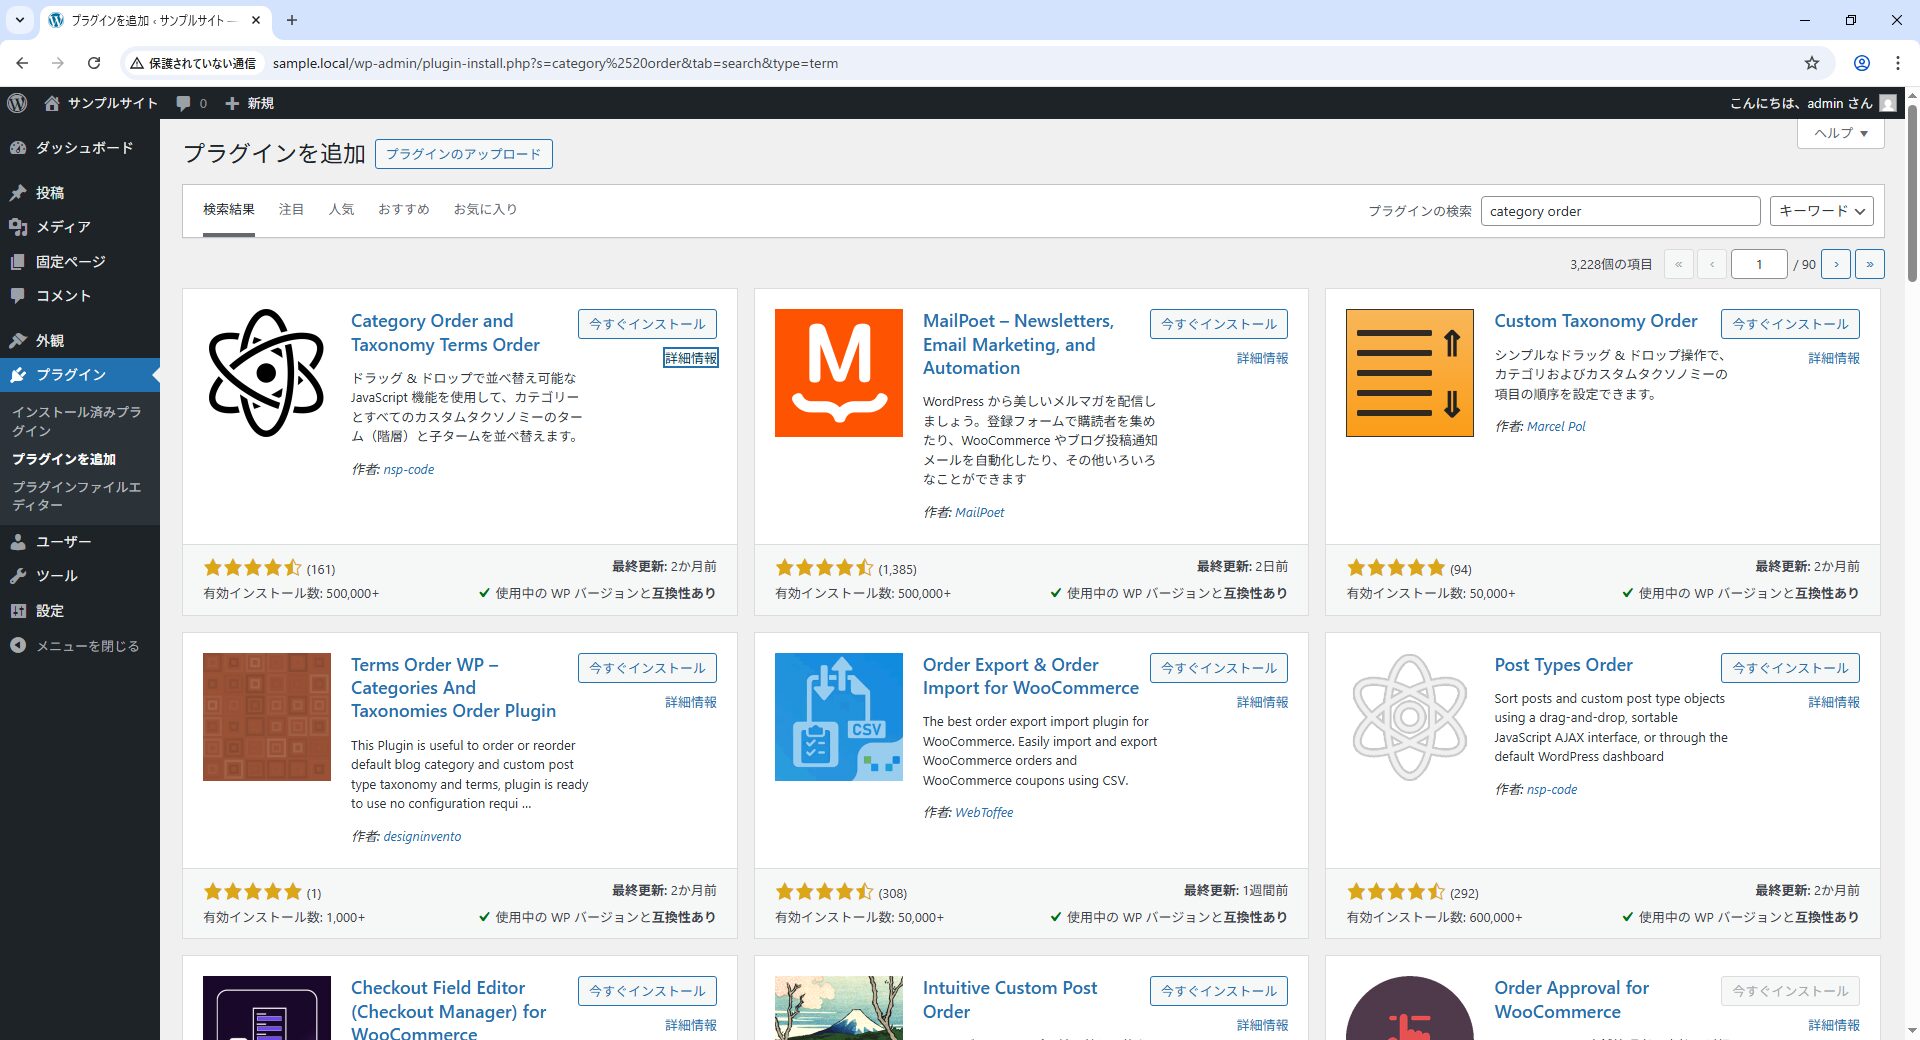Image resolution: width=1920 pixels, height=1040 pixels.
Task: Switch to 人気 tab
Action: pyautogui.click(x=341, y=209)
